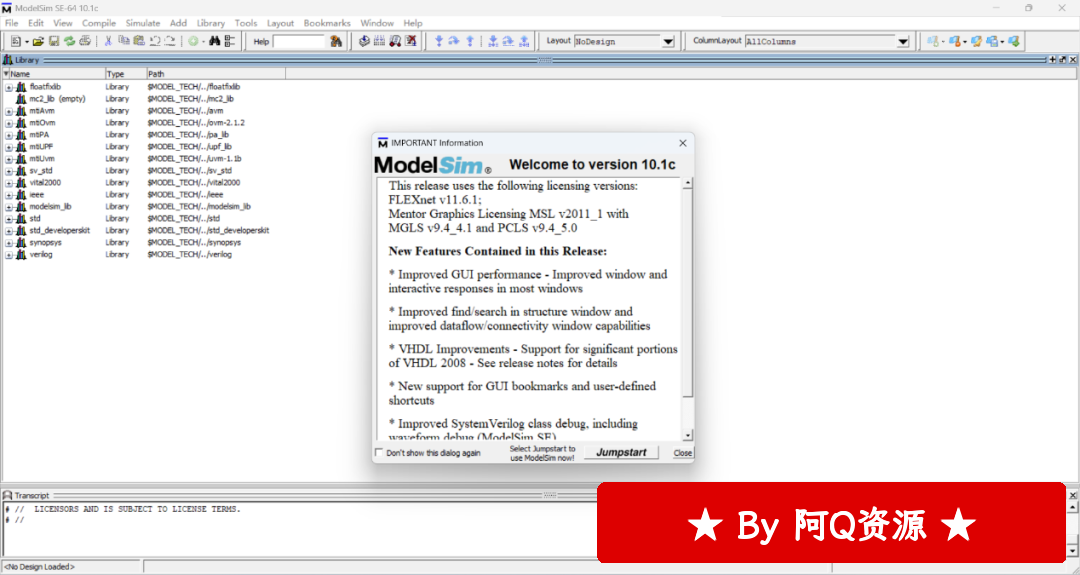Click the "<No Design Loaded>" status text

[39, 567]
